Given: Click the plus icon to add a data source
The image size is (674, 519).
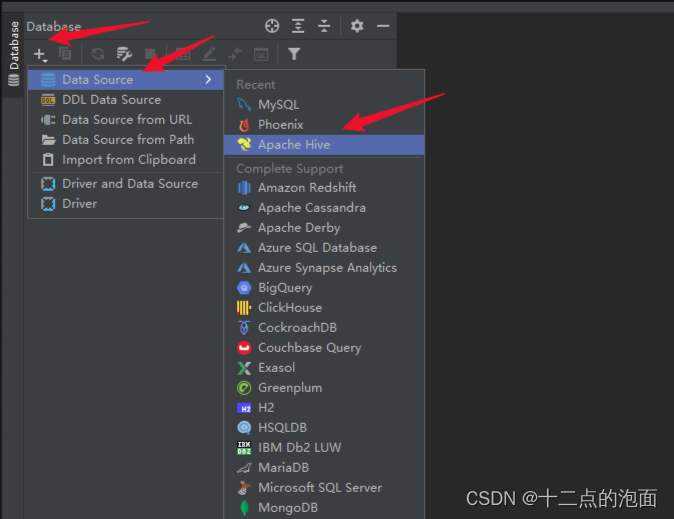Looking at the screenshot, I should click(40, 54).
